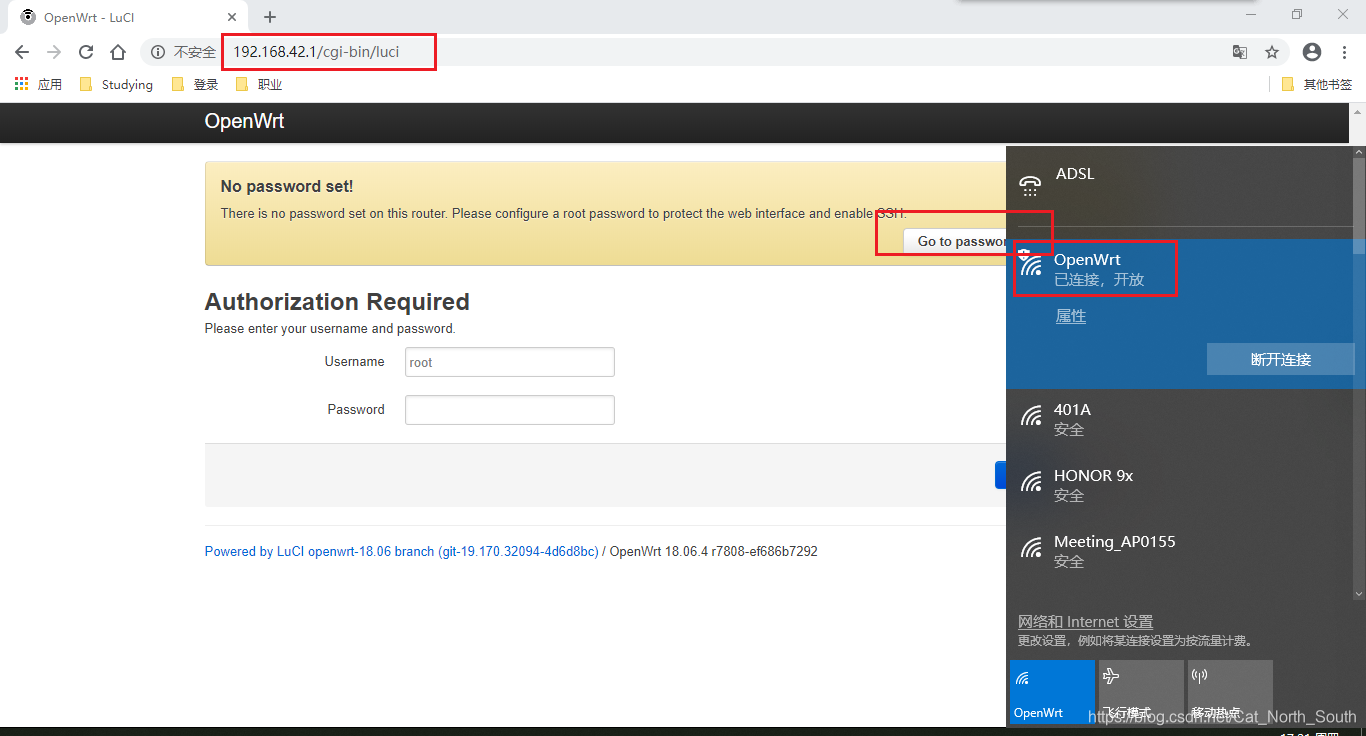Open the browser home page
The width and height of the screenshot is (1366, 736).
pos(118,52)
